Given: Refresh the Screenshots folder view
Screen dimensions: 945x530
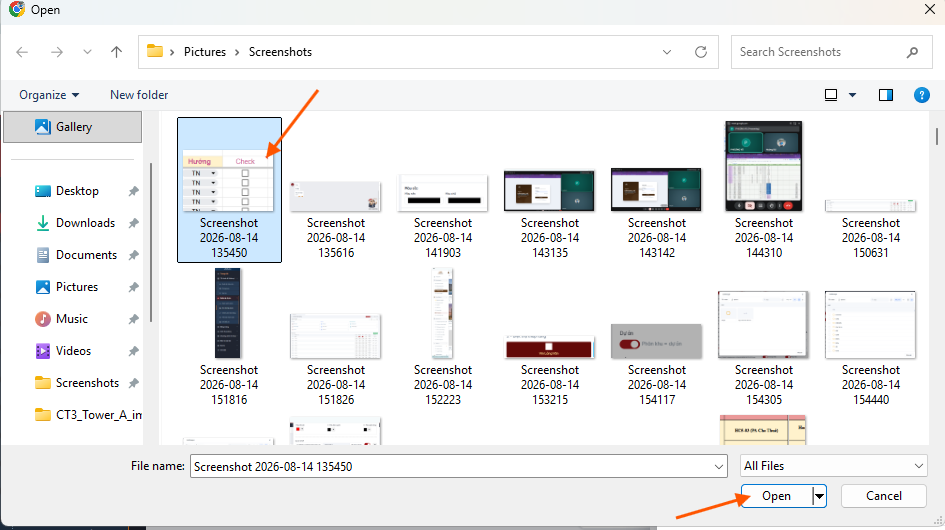Looking at the screenshot, I should coord(700,52).
